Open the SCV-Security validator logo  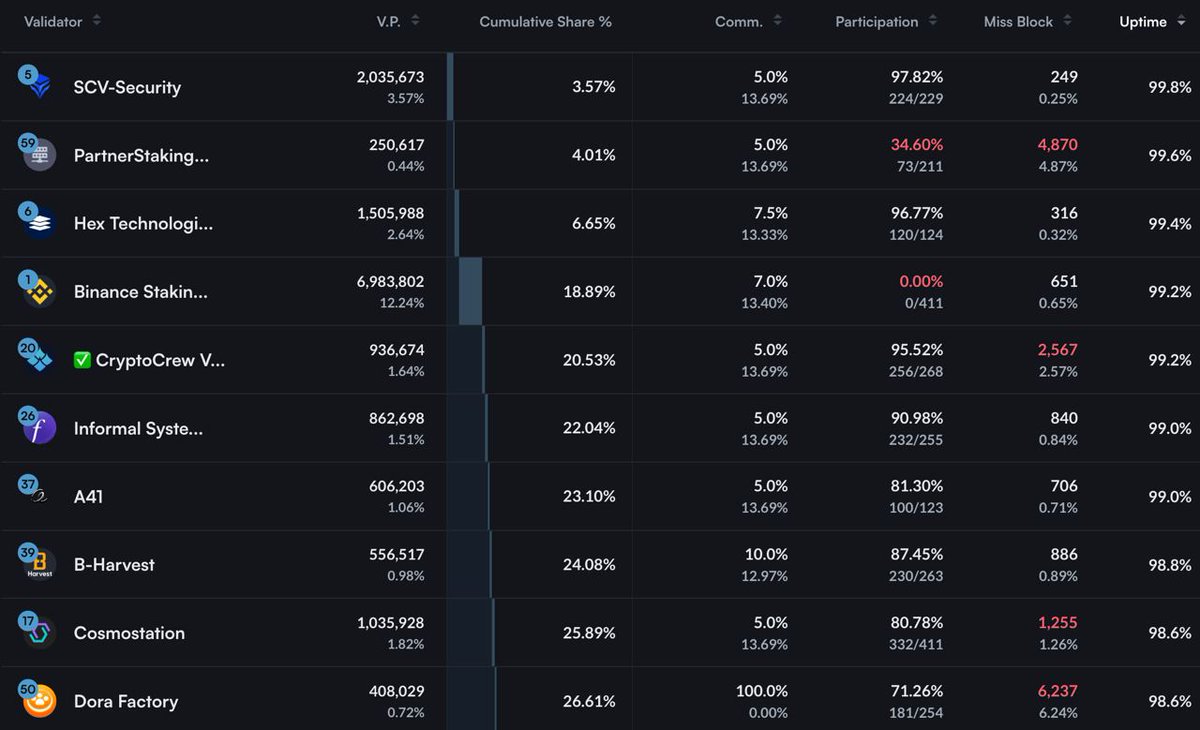(x=41, y=87)
